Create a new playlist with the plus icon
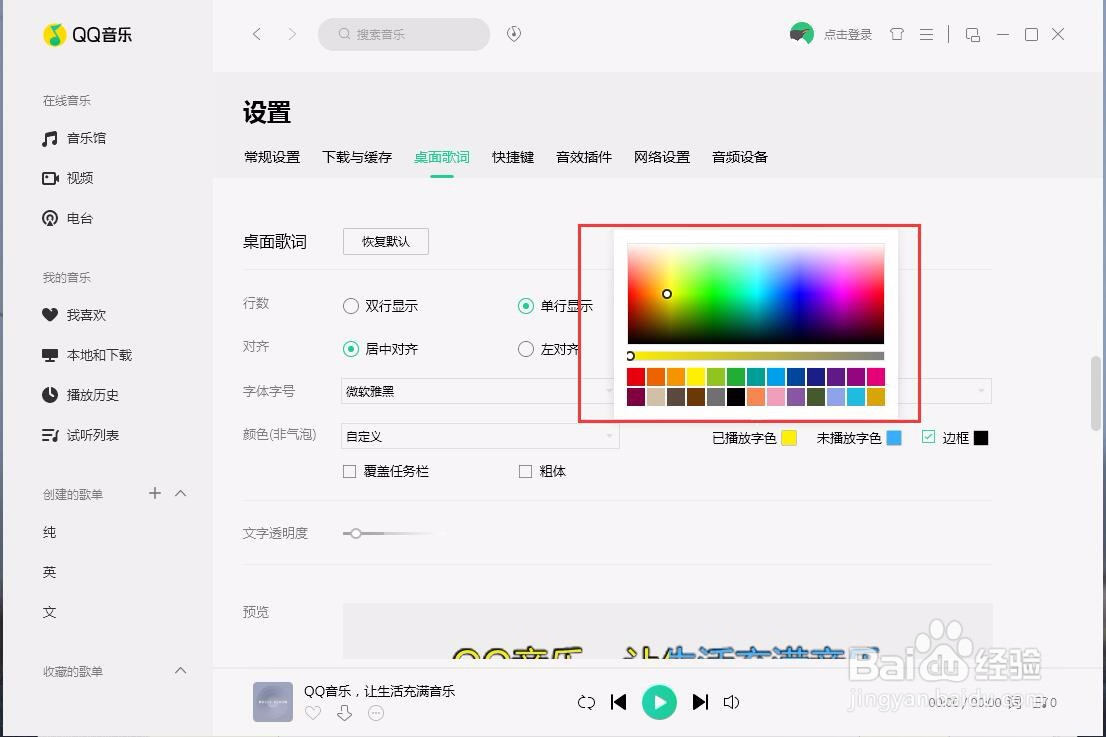This screenshot has width=1106, height=737. click(155, 493)
